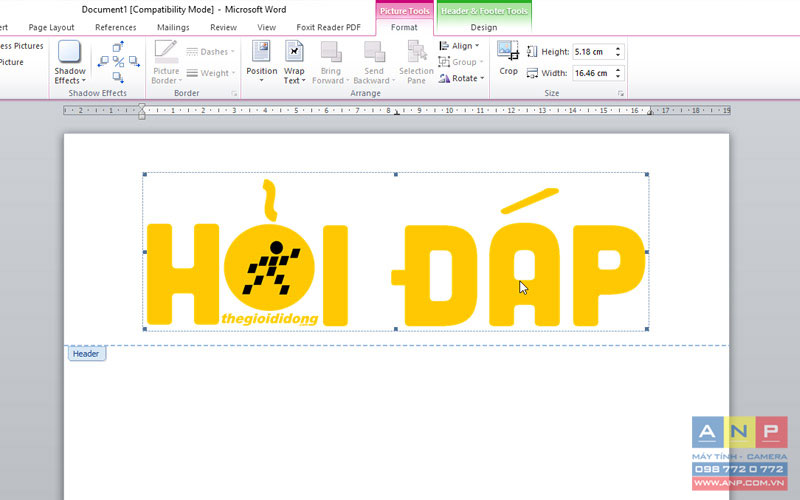Viewport: 800px width, 500px height.
Task: Click the Height icon beside the label
Action: point(532,52)
